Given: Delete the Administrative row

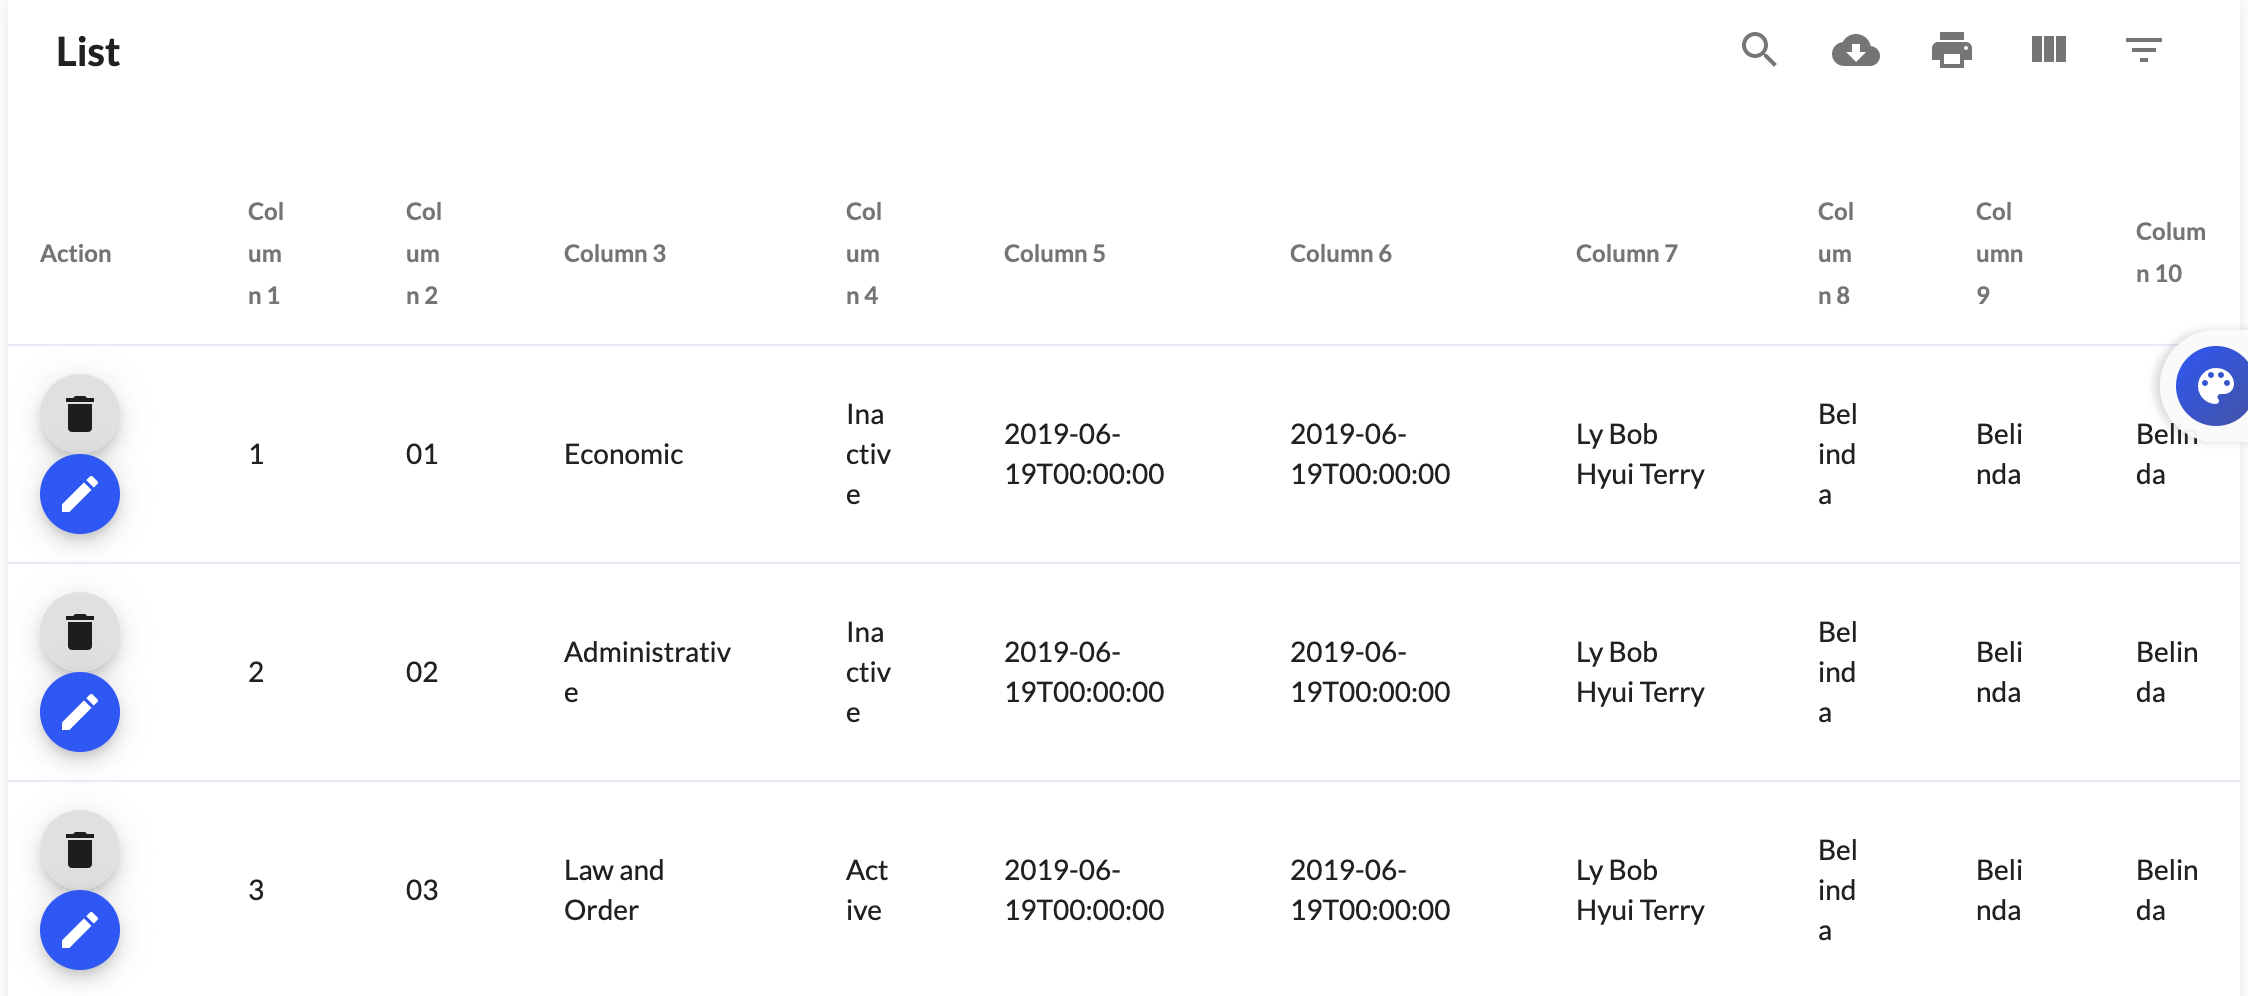Looking at the screenshot, I should (80, 632).
